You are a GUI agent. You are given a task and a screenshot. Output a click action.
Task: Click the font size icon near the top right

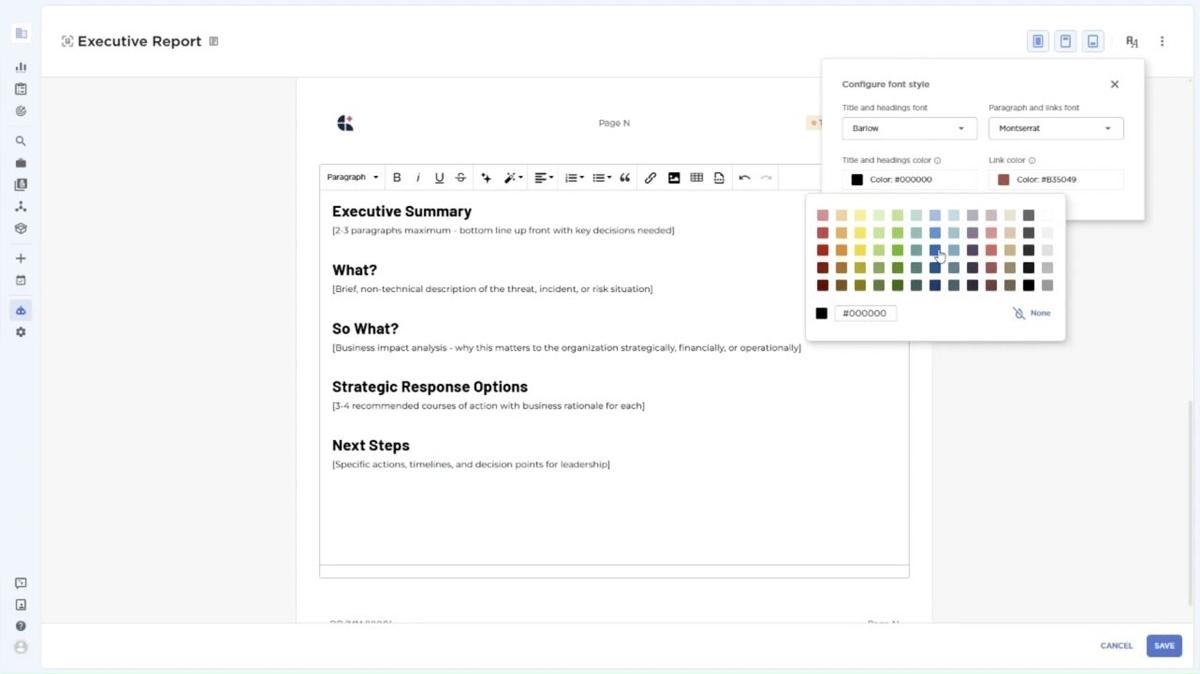tap(1131, 42)
